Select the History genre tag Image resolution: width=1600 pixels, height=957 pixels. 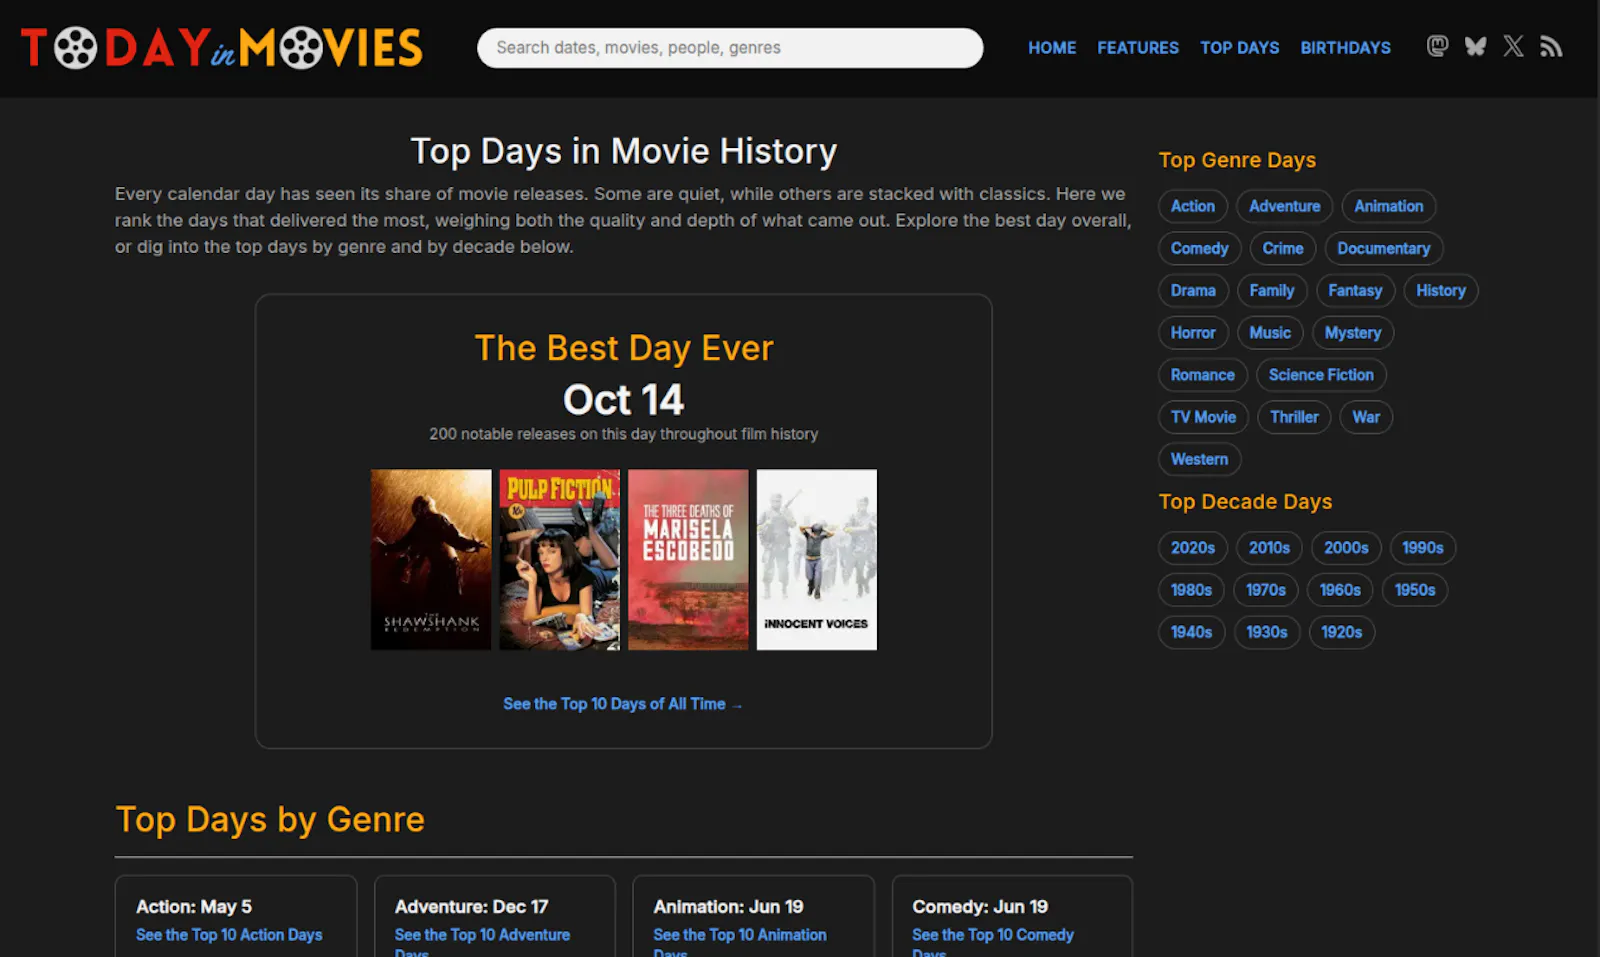pos(1441,290)
